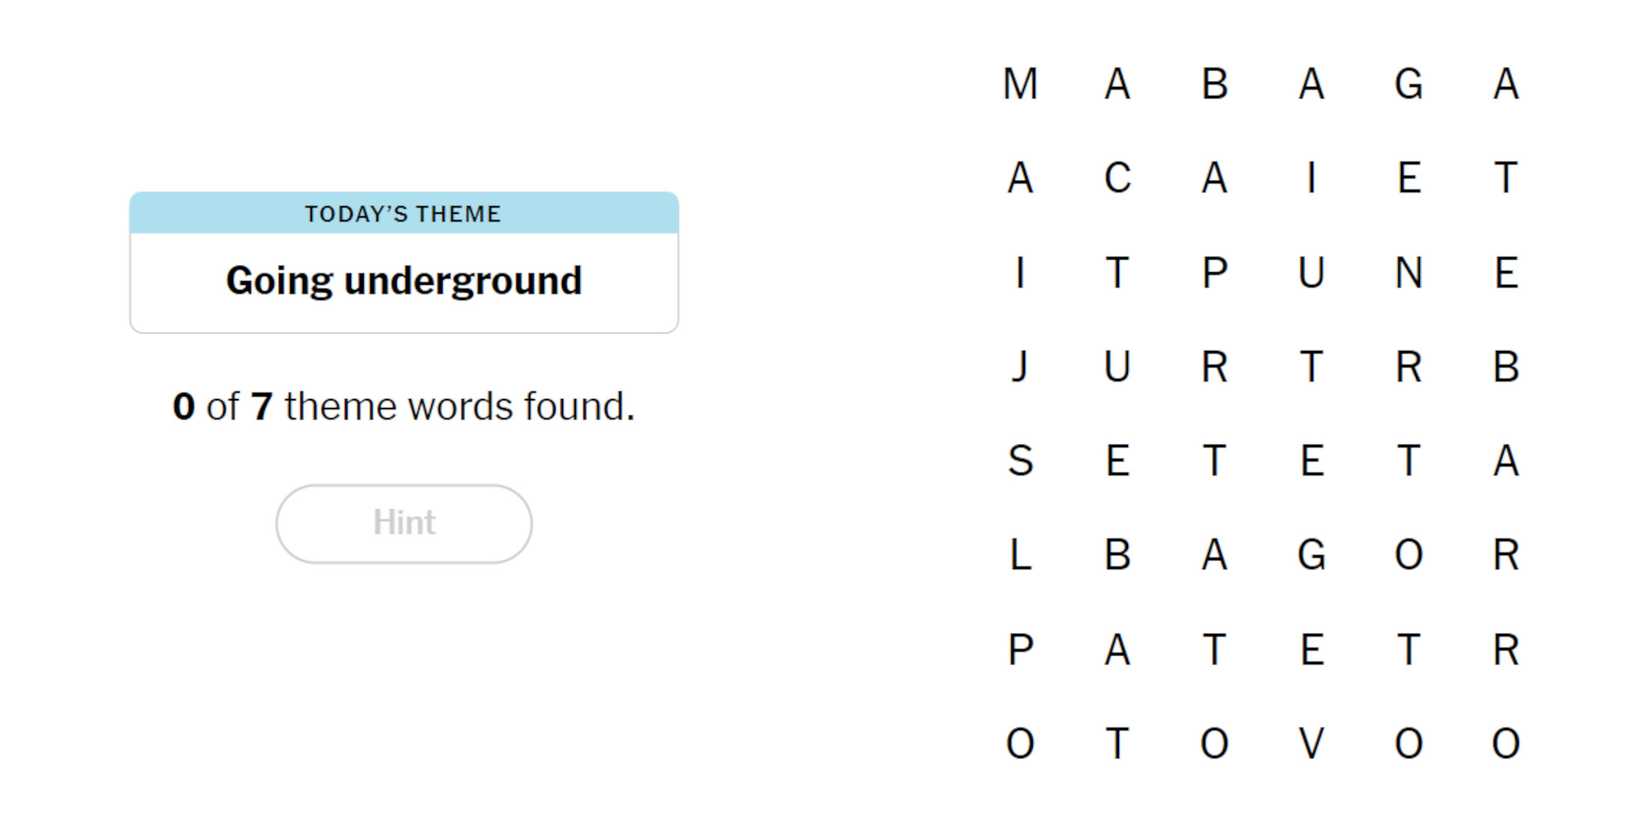Screen dimensions: 1650x825
Task: Tap the U in the third row
Action: point(1311,273)
